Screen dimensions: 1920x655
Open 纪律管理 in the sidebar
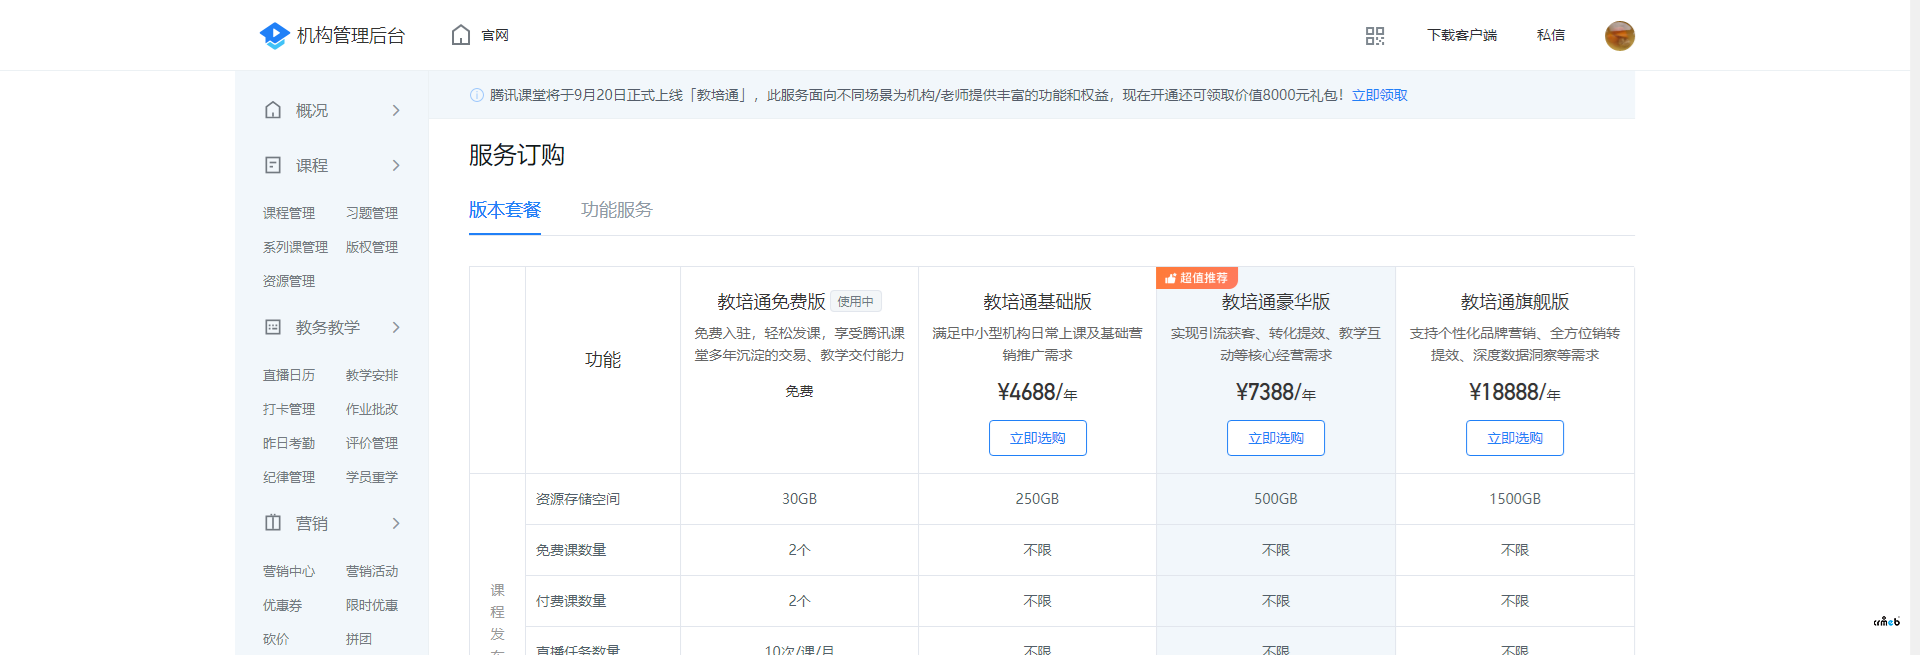click(x=289, y=477)
